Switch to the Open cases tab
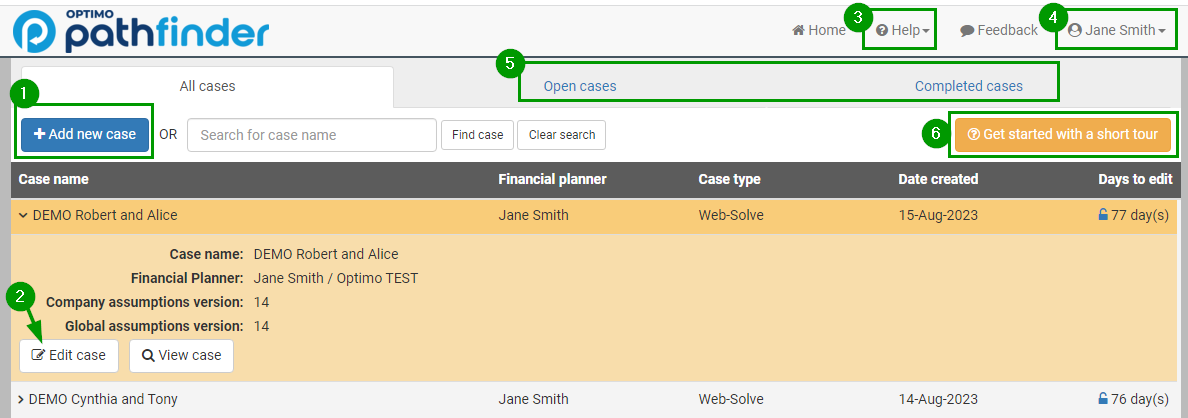Screen dimensions: 1188x418 point(580,86)
